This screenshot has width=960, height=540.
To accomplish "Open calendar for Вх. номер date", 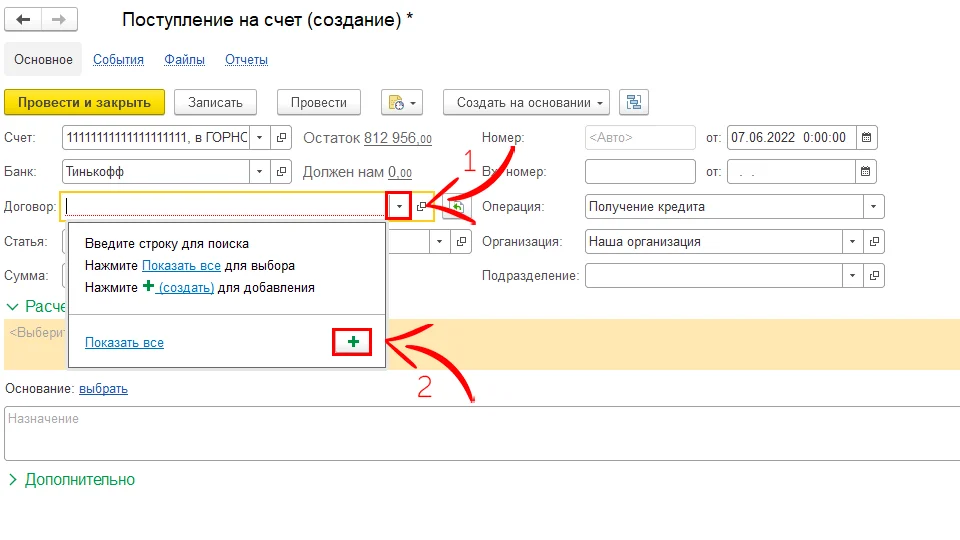I will tap(866, 171).
